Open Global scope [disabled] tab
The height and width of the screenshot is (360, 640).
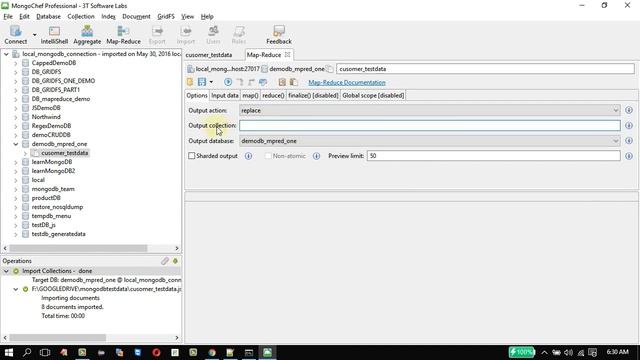coord(373,95)
